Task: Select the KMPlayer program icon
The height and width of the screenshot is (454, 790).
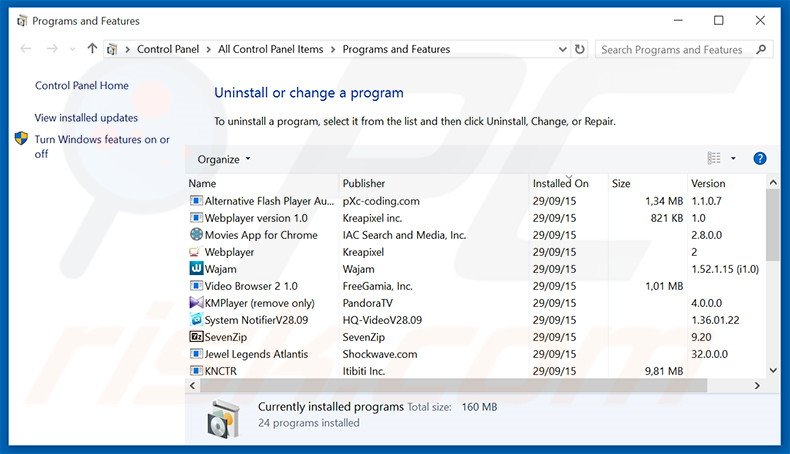Action: coord(196,302)
